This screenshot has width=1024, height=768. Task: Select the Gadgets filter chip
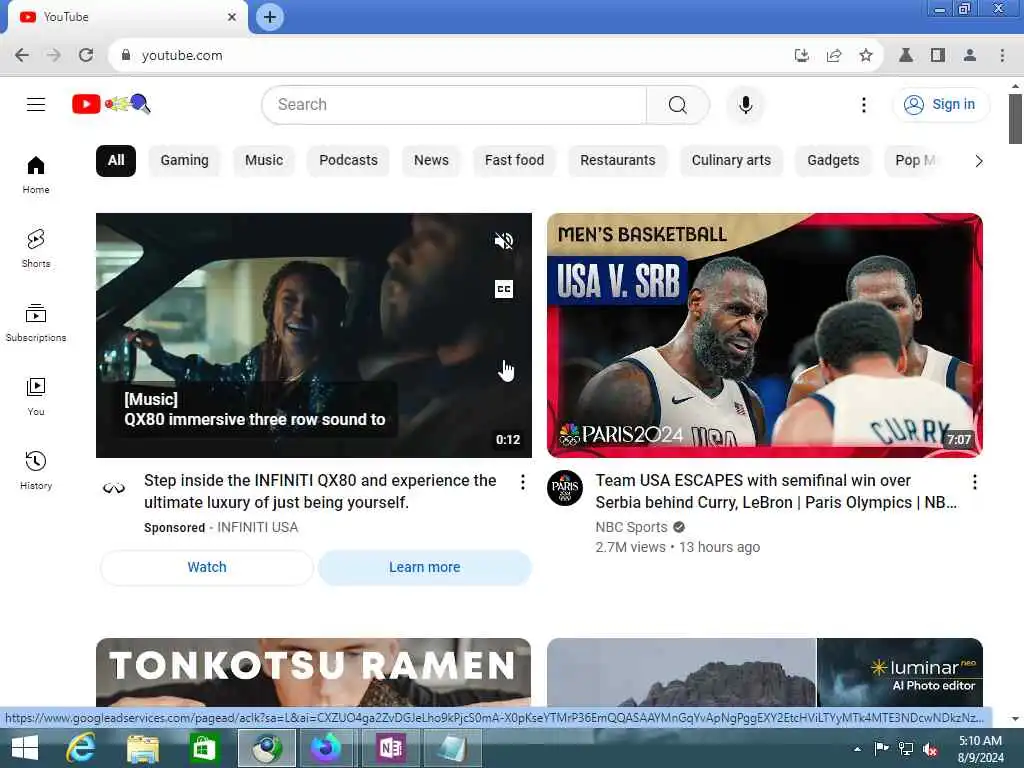(833, 161)
